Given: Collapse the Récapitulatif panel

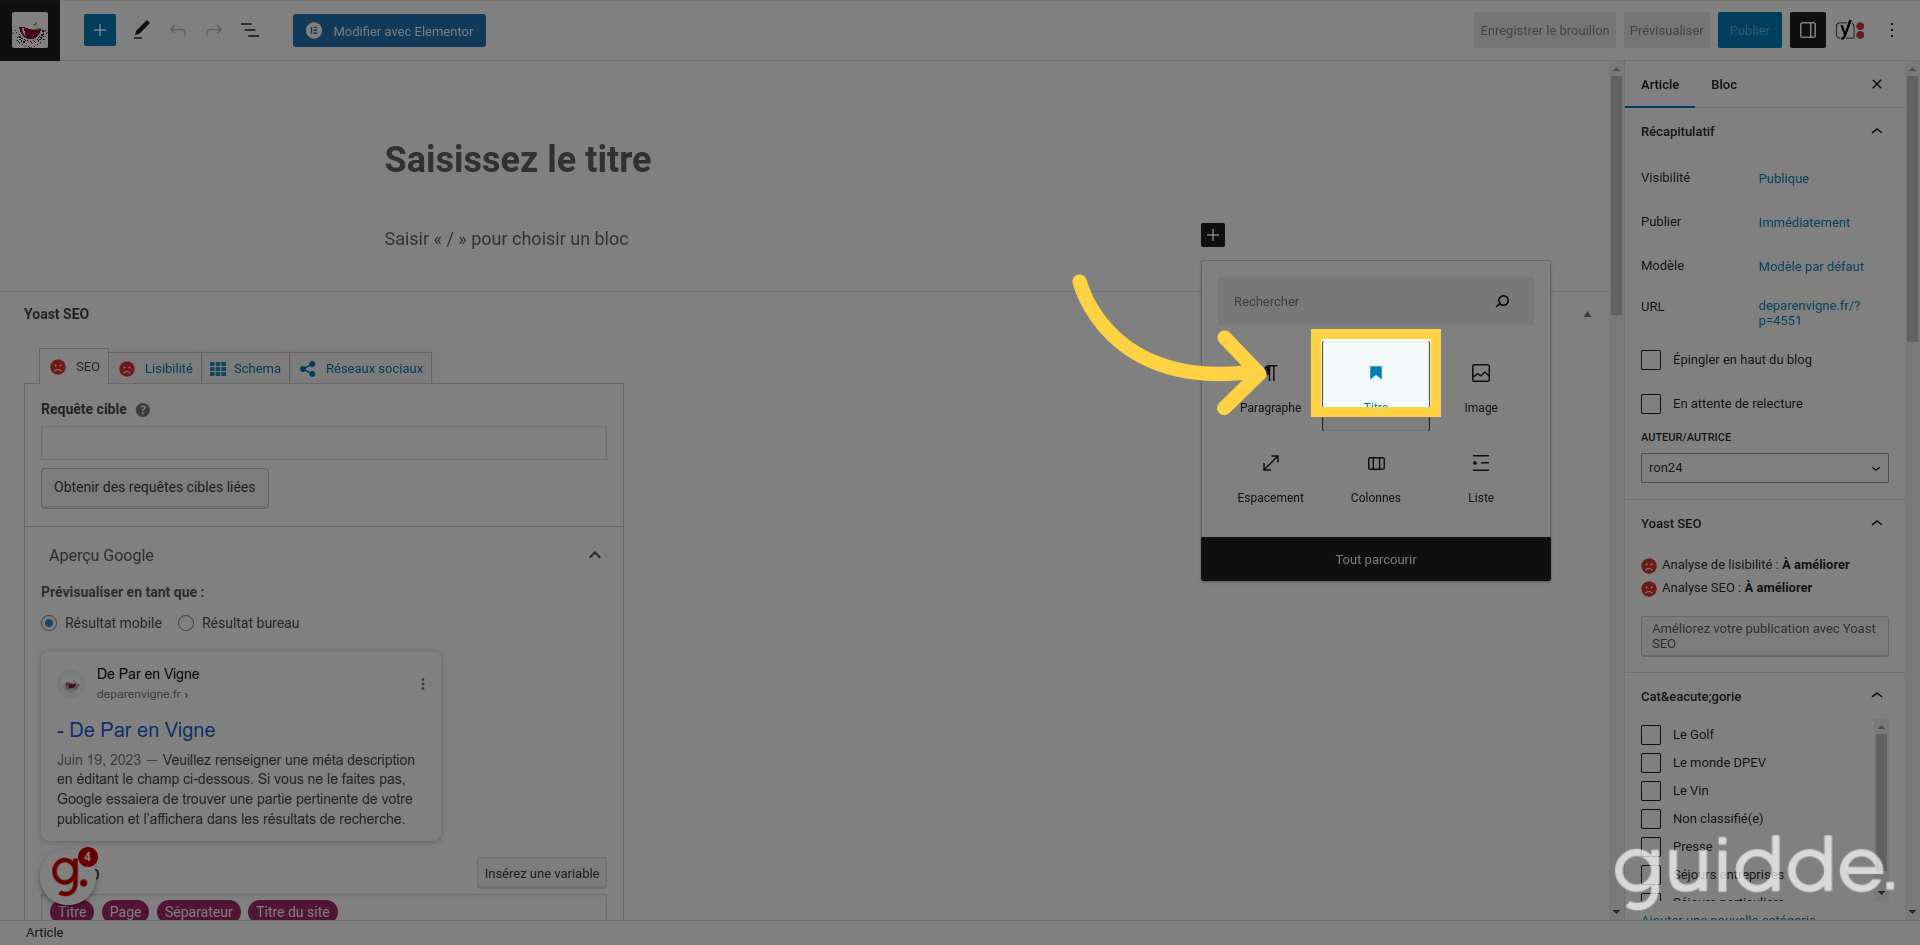Looking at the screenshot, I should pyautogui.click(x=1877, y=131).
